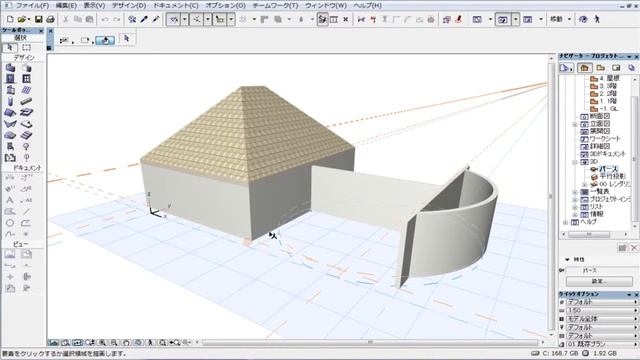
Task: Click the Save floppy disk icon
Action: tap(38, 19)
